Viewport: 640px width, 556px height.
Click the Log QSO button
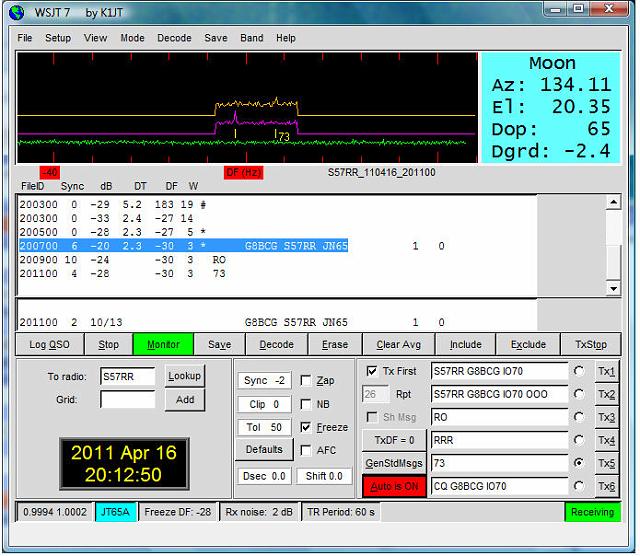point(49,345)
